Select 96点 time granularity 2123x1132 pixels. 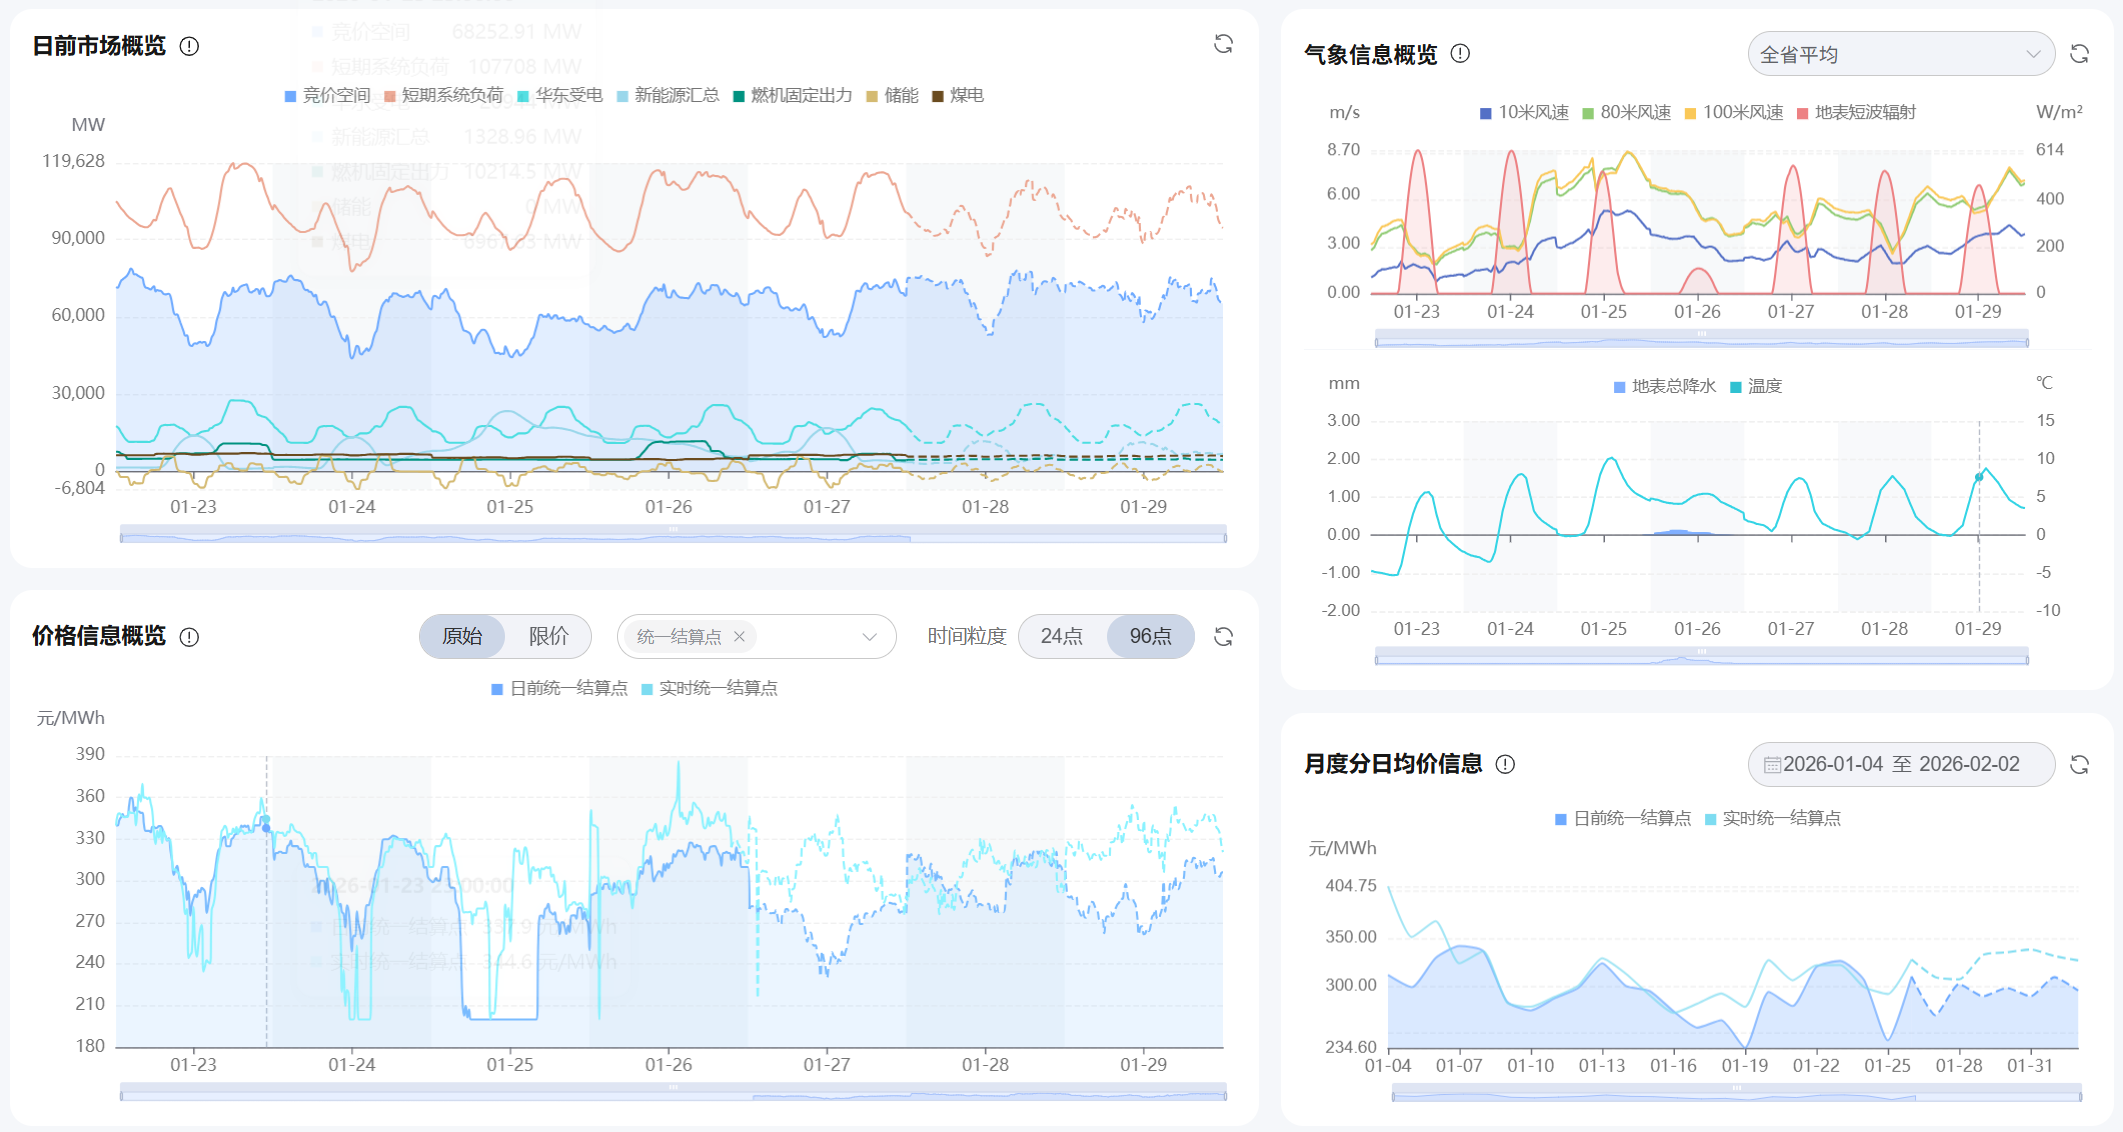point(1150,637)
